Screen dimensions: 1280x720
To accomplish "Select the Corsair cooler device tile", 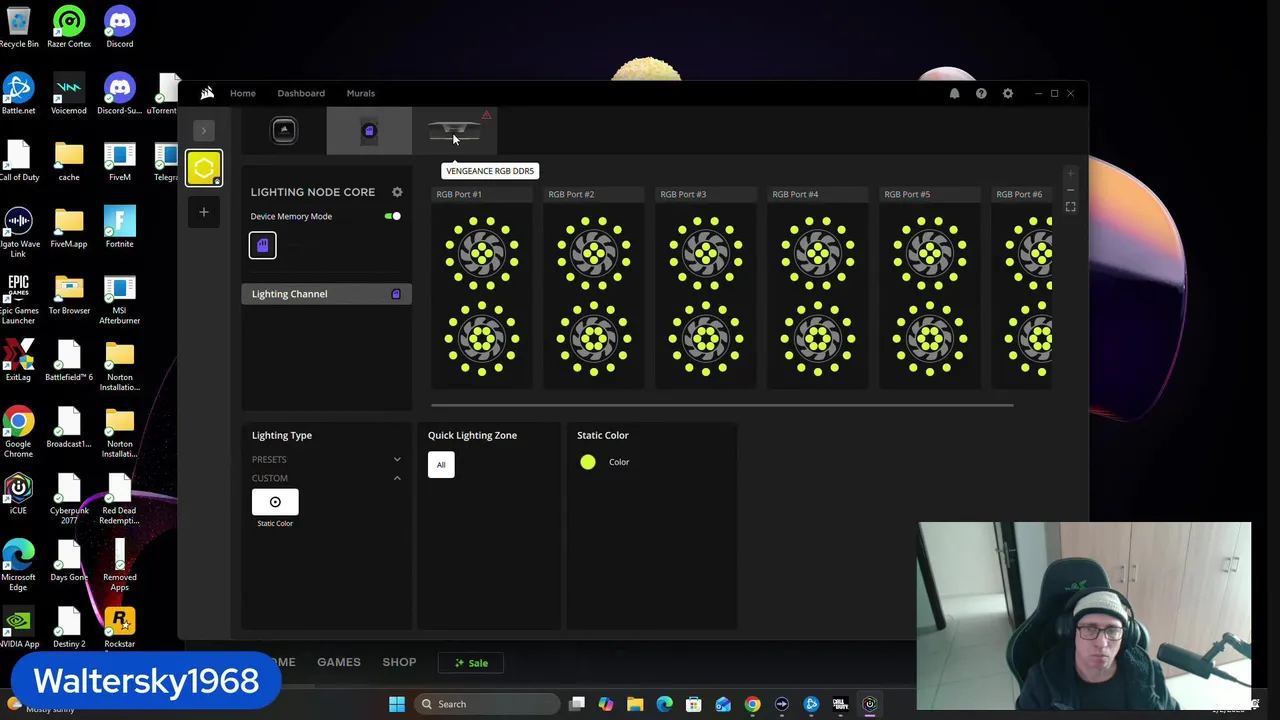I will 284,131.
